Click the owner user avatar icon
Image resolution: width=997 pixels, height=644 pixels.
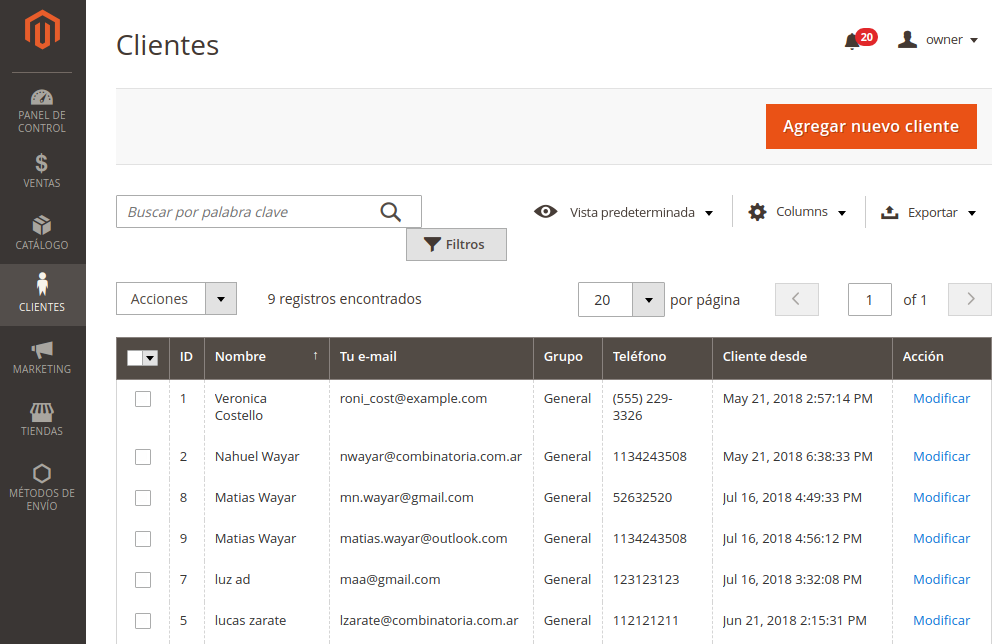pyautogui.click(x=907, y=39)
